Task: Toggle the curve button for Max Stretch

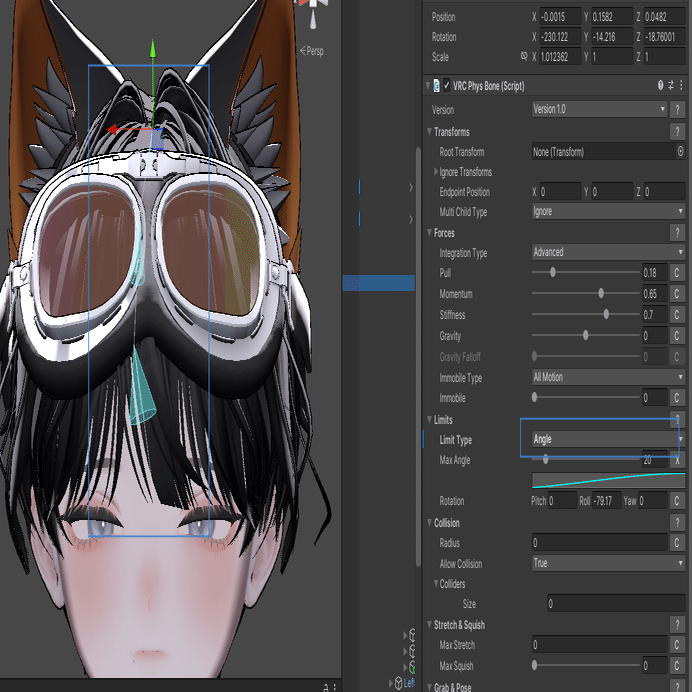Action: pos(677,645)
